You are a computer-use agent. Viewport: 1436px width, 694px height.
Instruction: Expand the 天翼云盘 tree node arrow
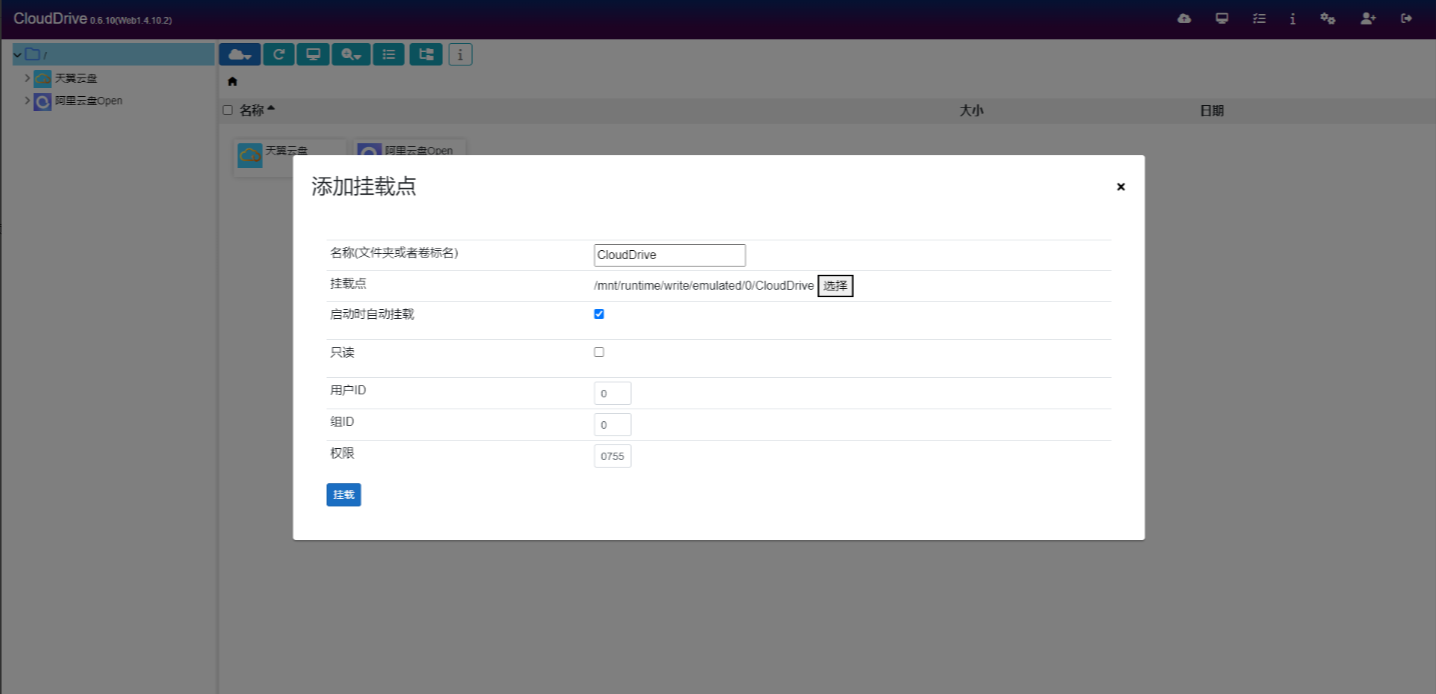point(27,78)
